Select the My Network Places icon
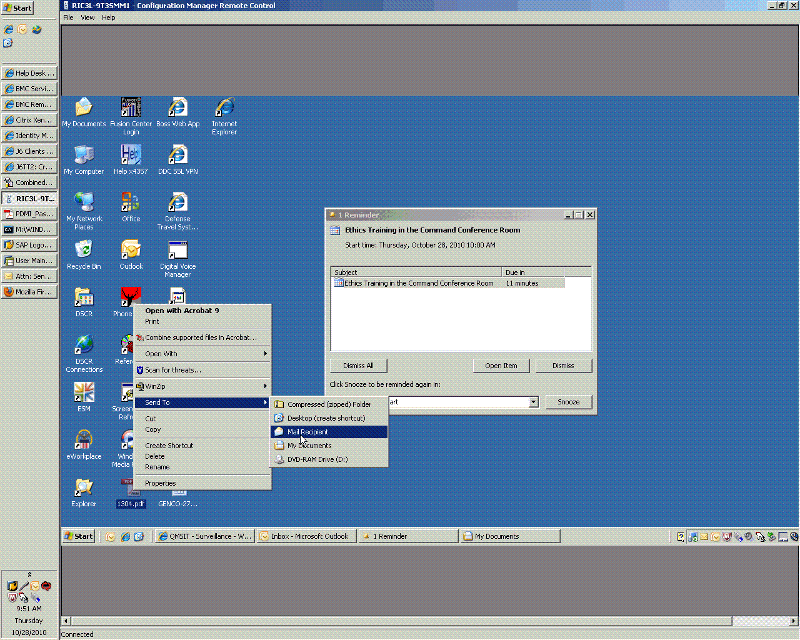Screen dimensions: 800x640 click(x=83, y=201)
